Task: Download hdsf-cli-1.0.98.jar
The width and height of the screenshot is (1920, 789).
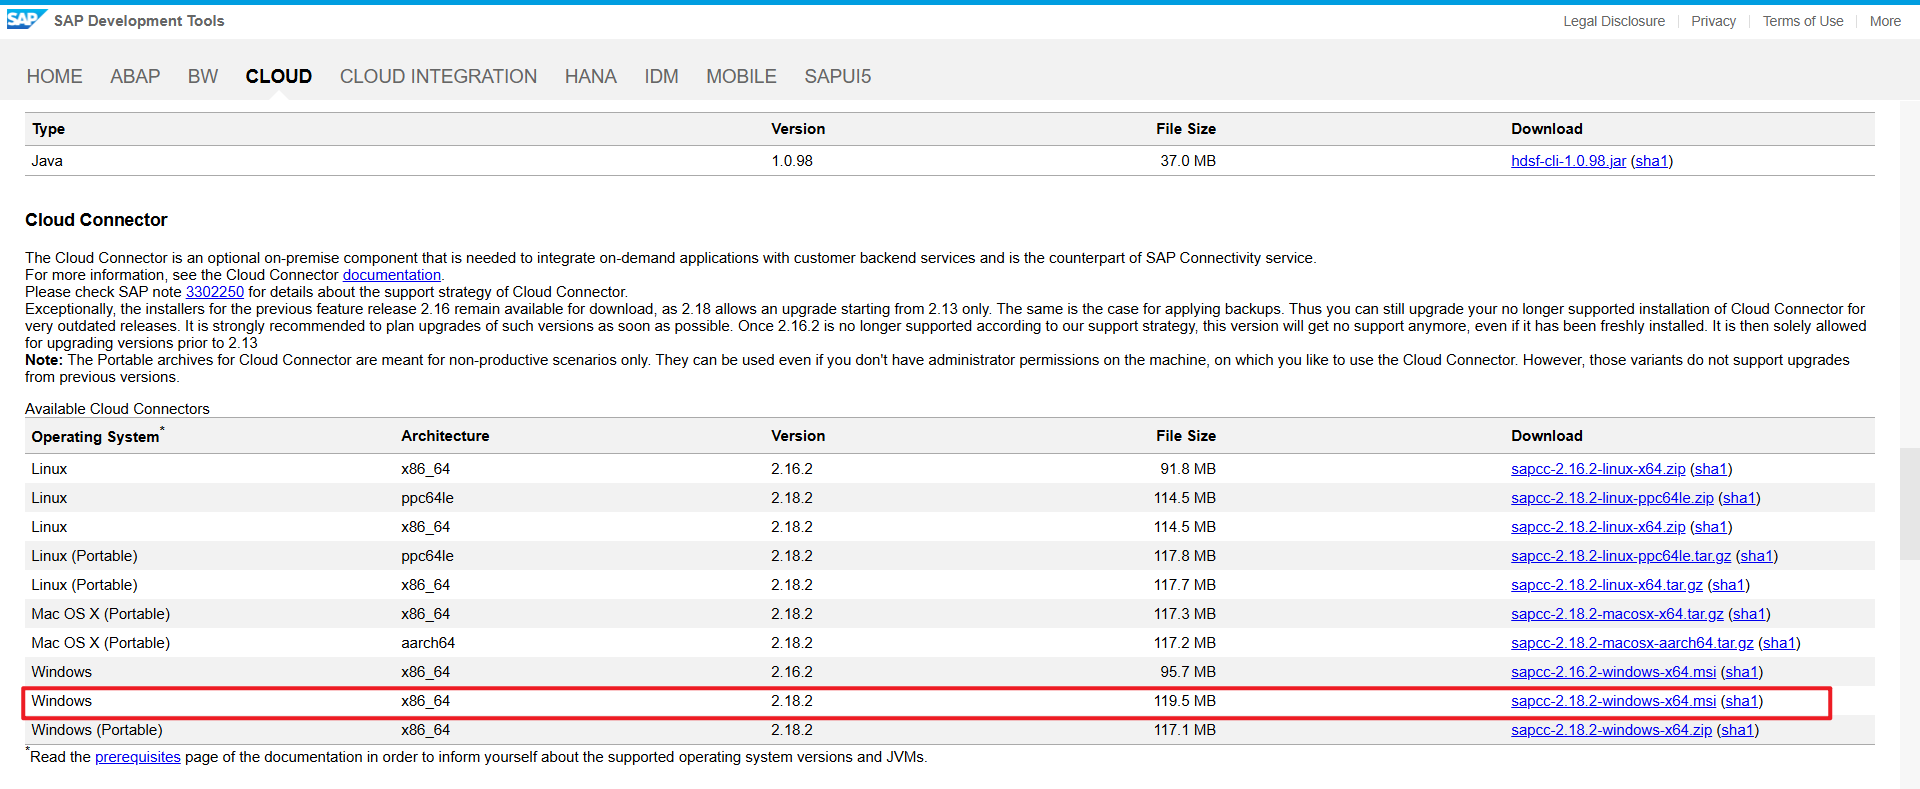Action: coord(1568,161)
